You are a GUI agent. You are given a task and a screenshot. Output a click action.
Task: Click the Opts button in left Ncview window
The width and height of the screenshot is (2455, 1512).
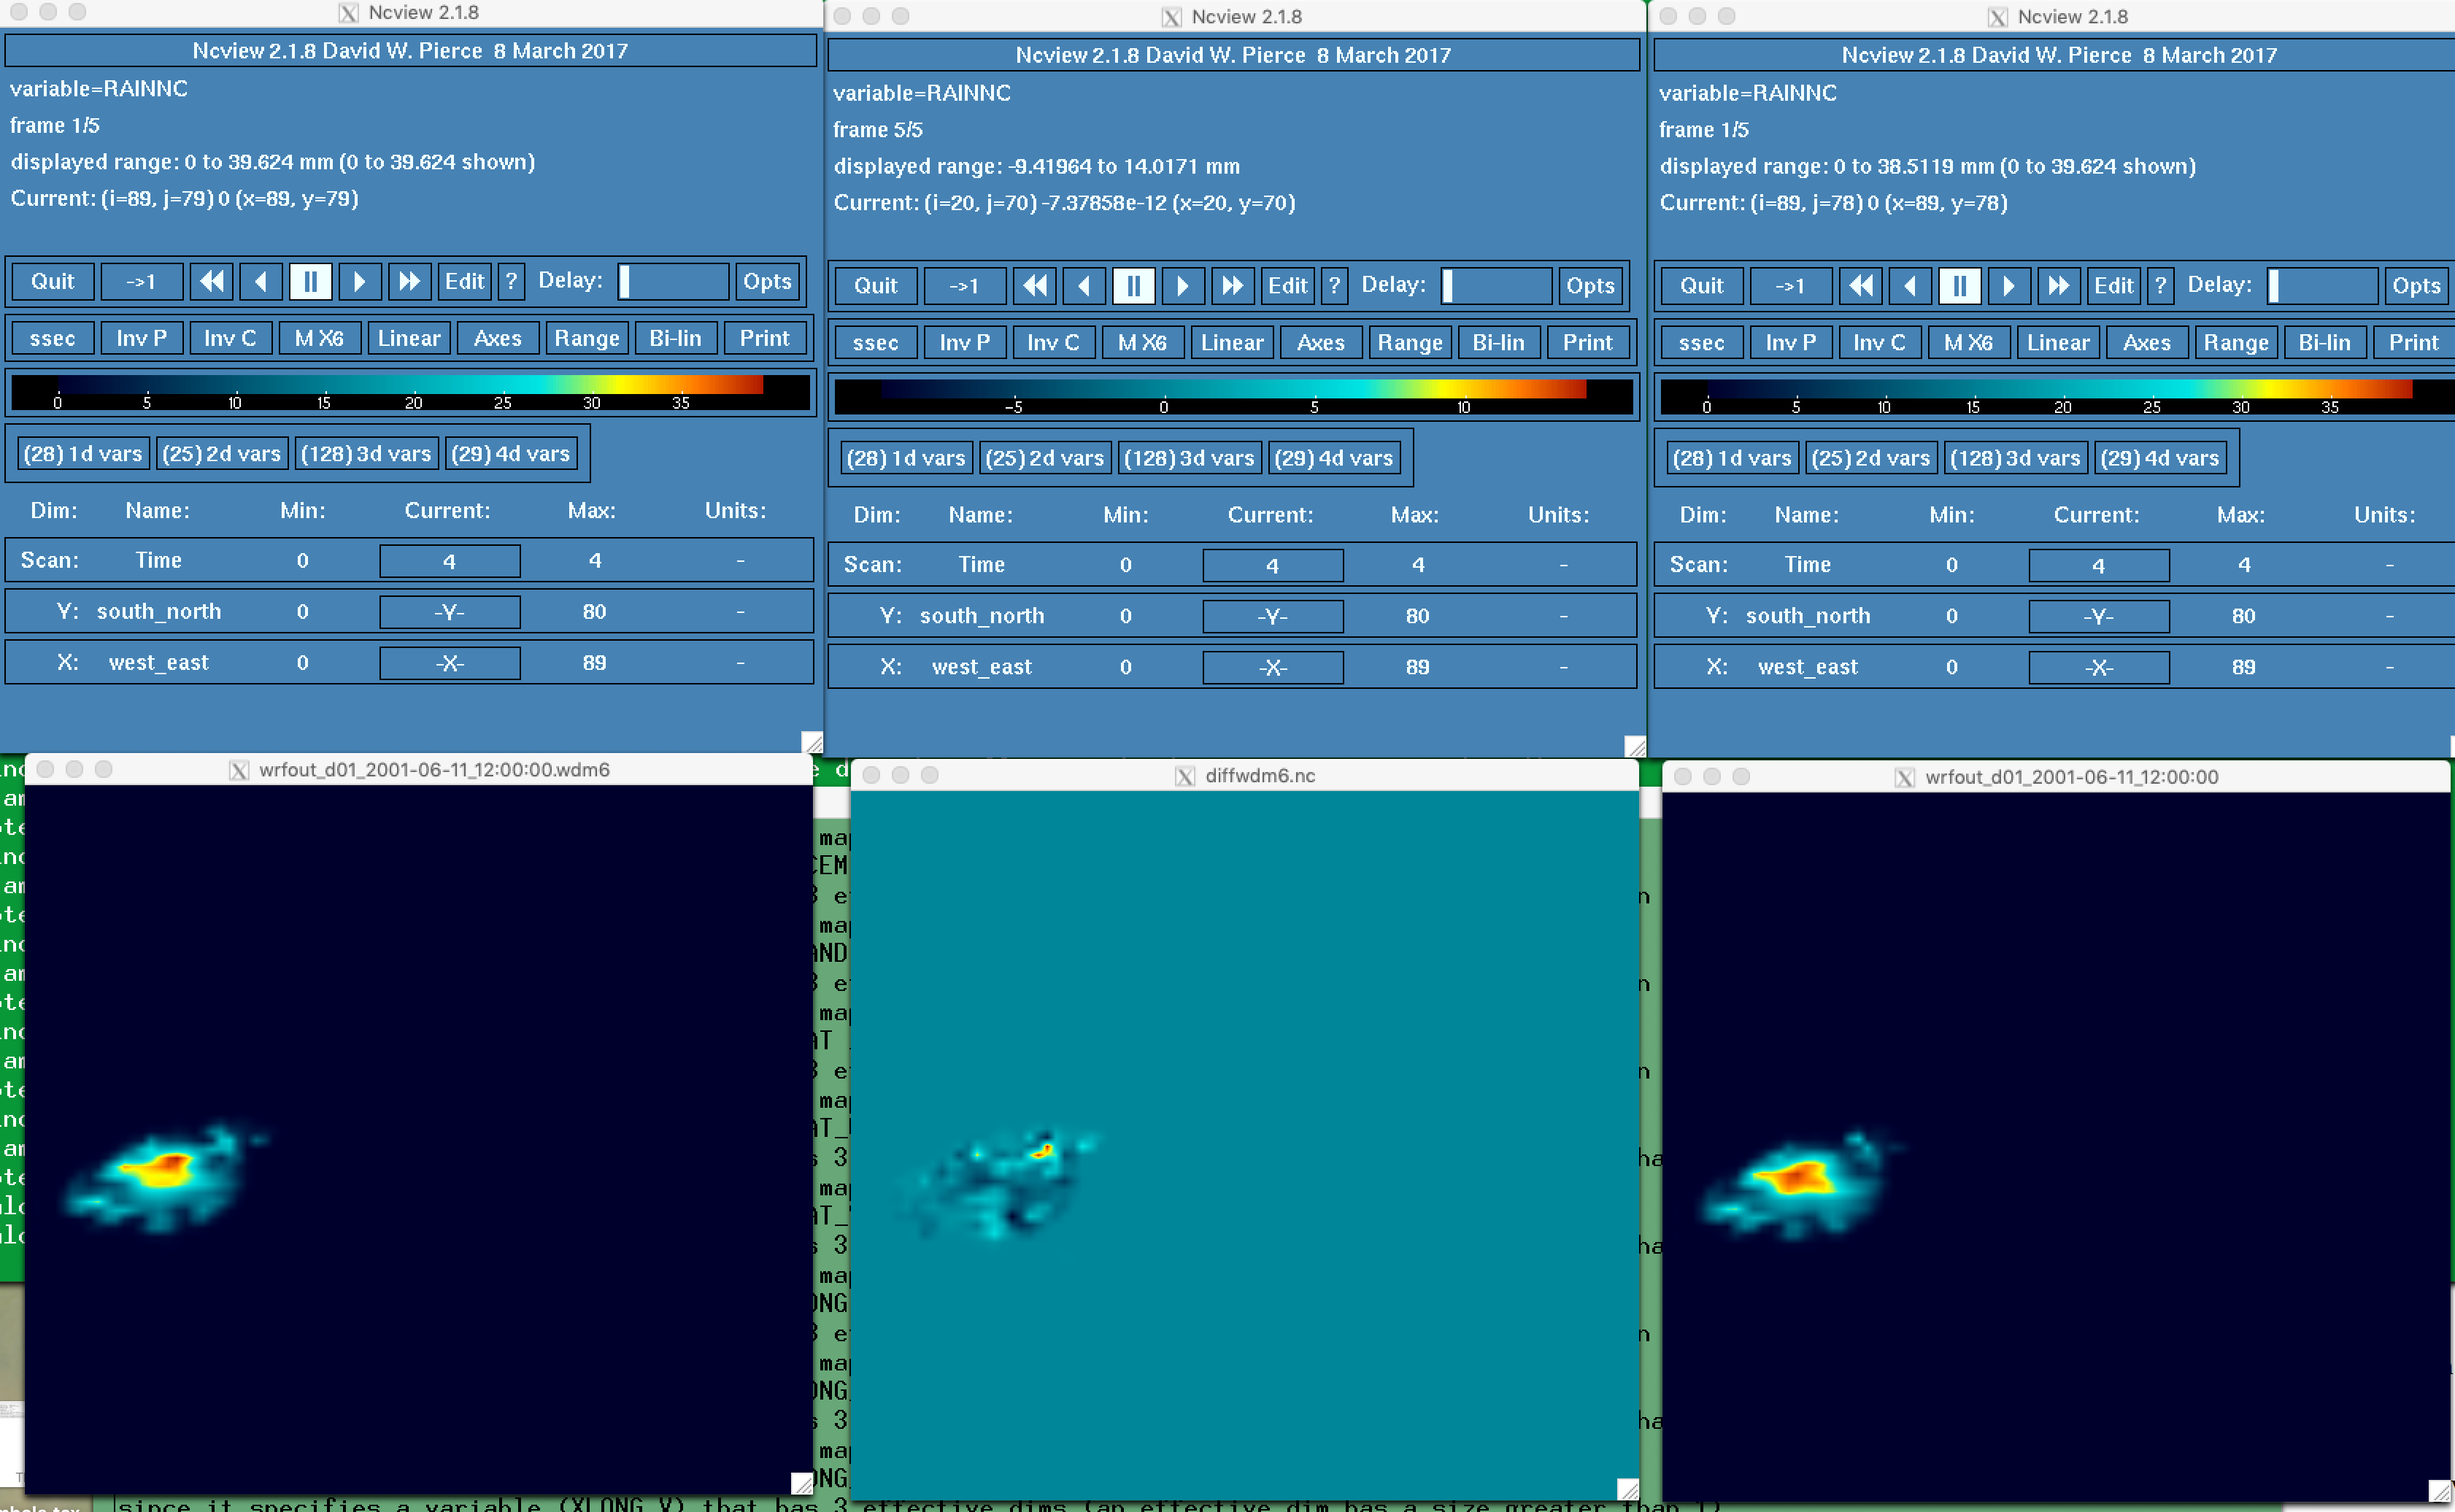(x=767, y=281)
